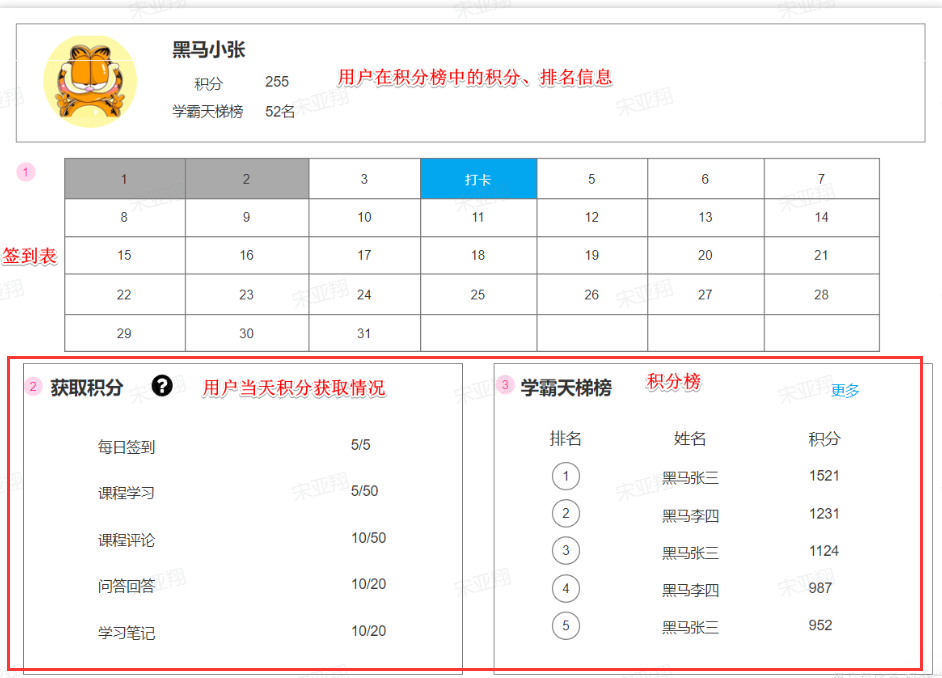Viewport: 942px width, 678px height.
Task: Click the 10/50 course comment score
Action: [369, 538]
